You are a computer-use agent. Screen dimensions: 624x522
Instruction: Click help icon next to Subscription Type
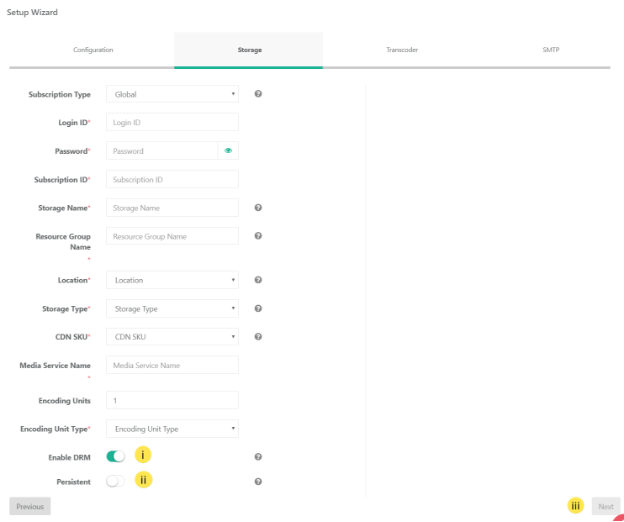(x=258, y=94)
